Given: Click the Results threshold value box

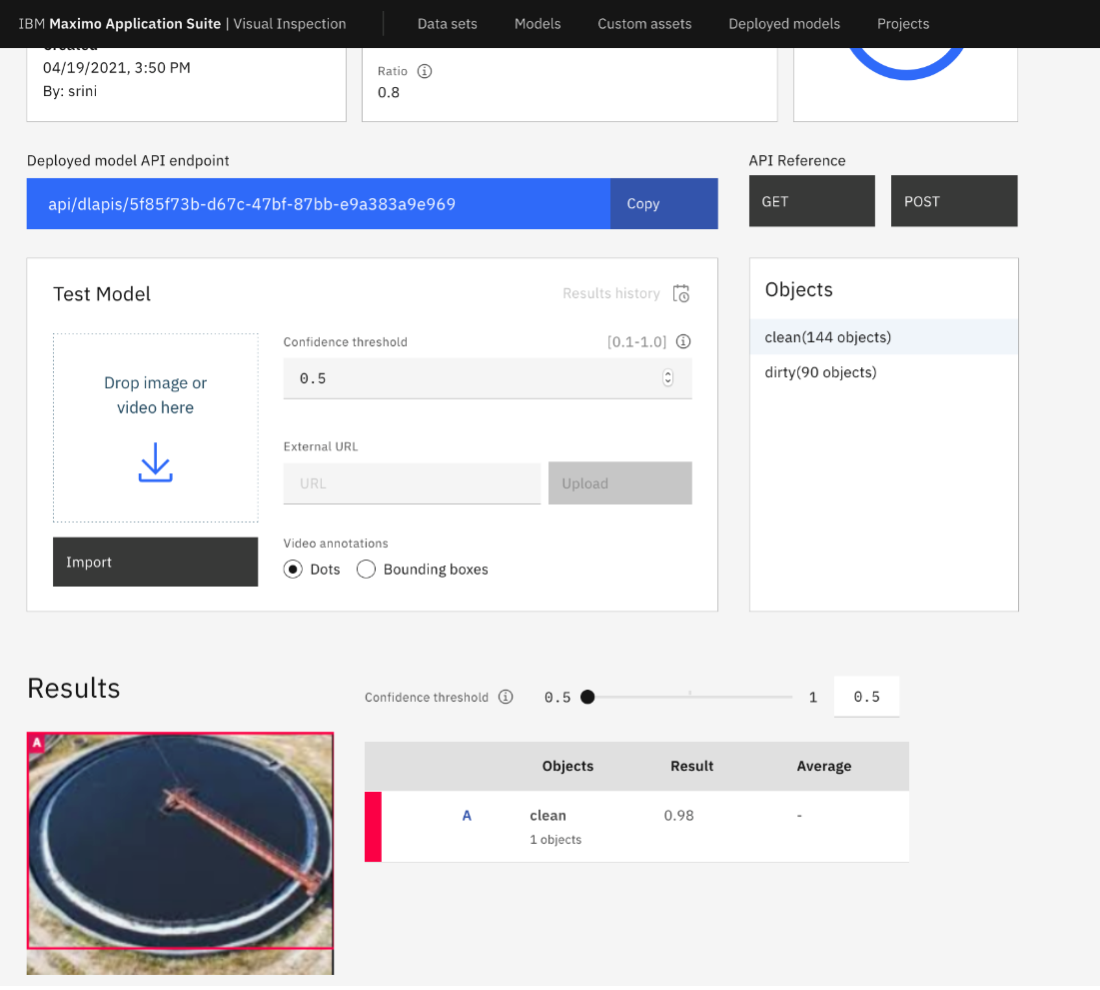Looking at the screenshot, I should (x=866, y=697).
